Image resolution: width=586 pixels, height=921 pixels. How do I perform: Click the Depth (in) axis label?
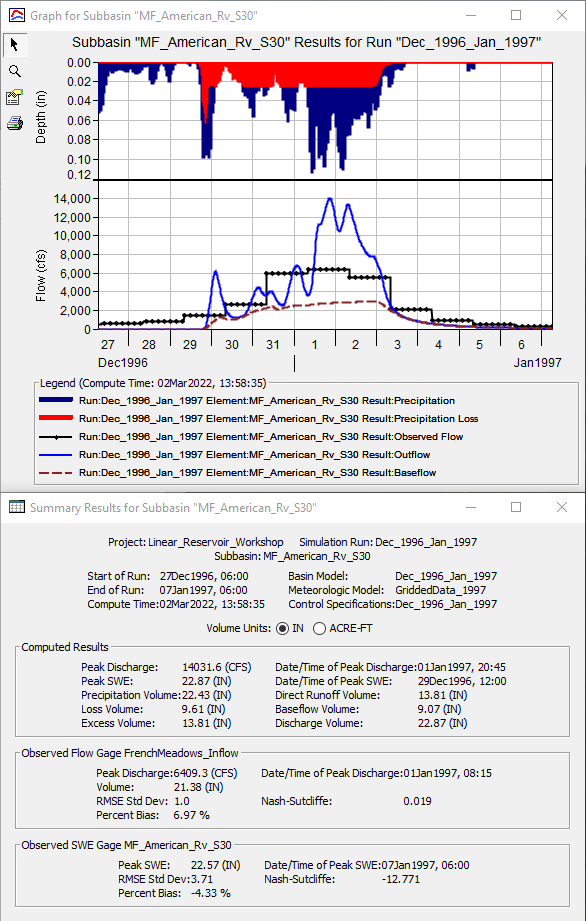pos(41,117)
